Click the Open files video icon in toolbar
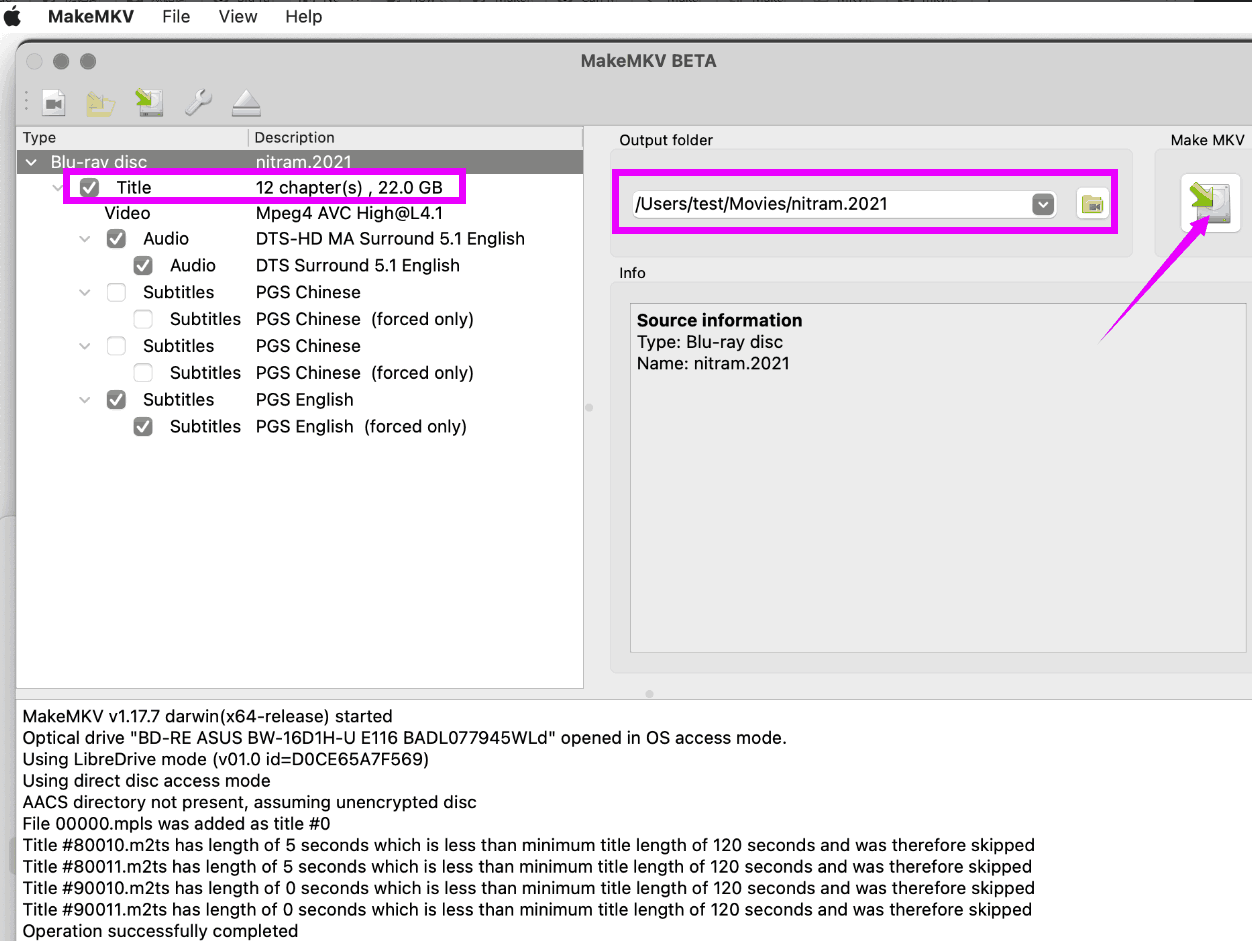1252x941 pixels. point(53,103)
